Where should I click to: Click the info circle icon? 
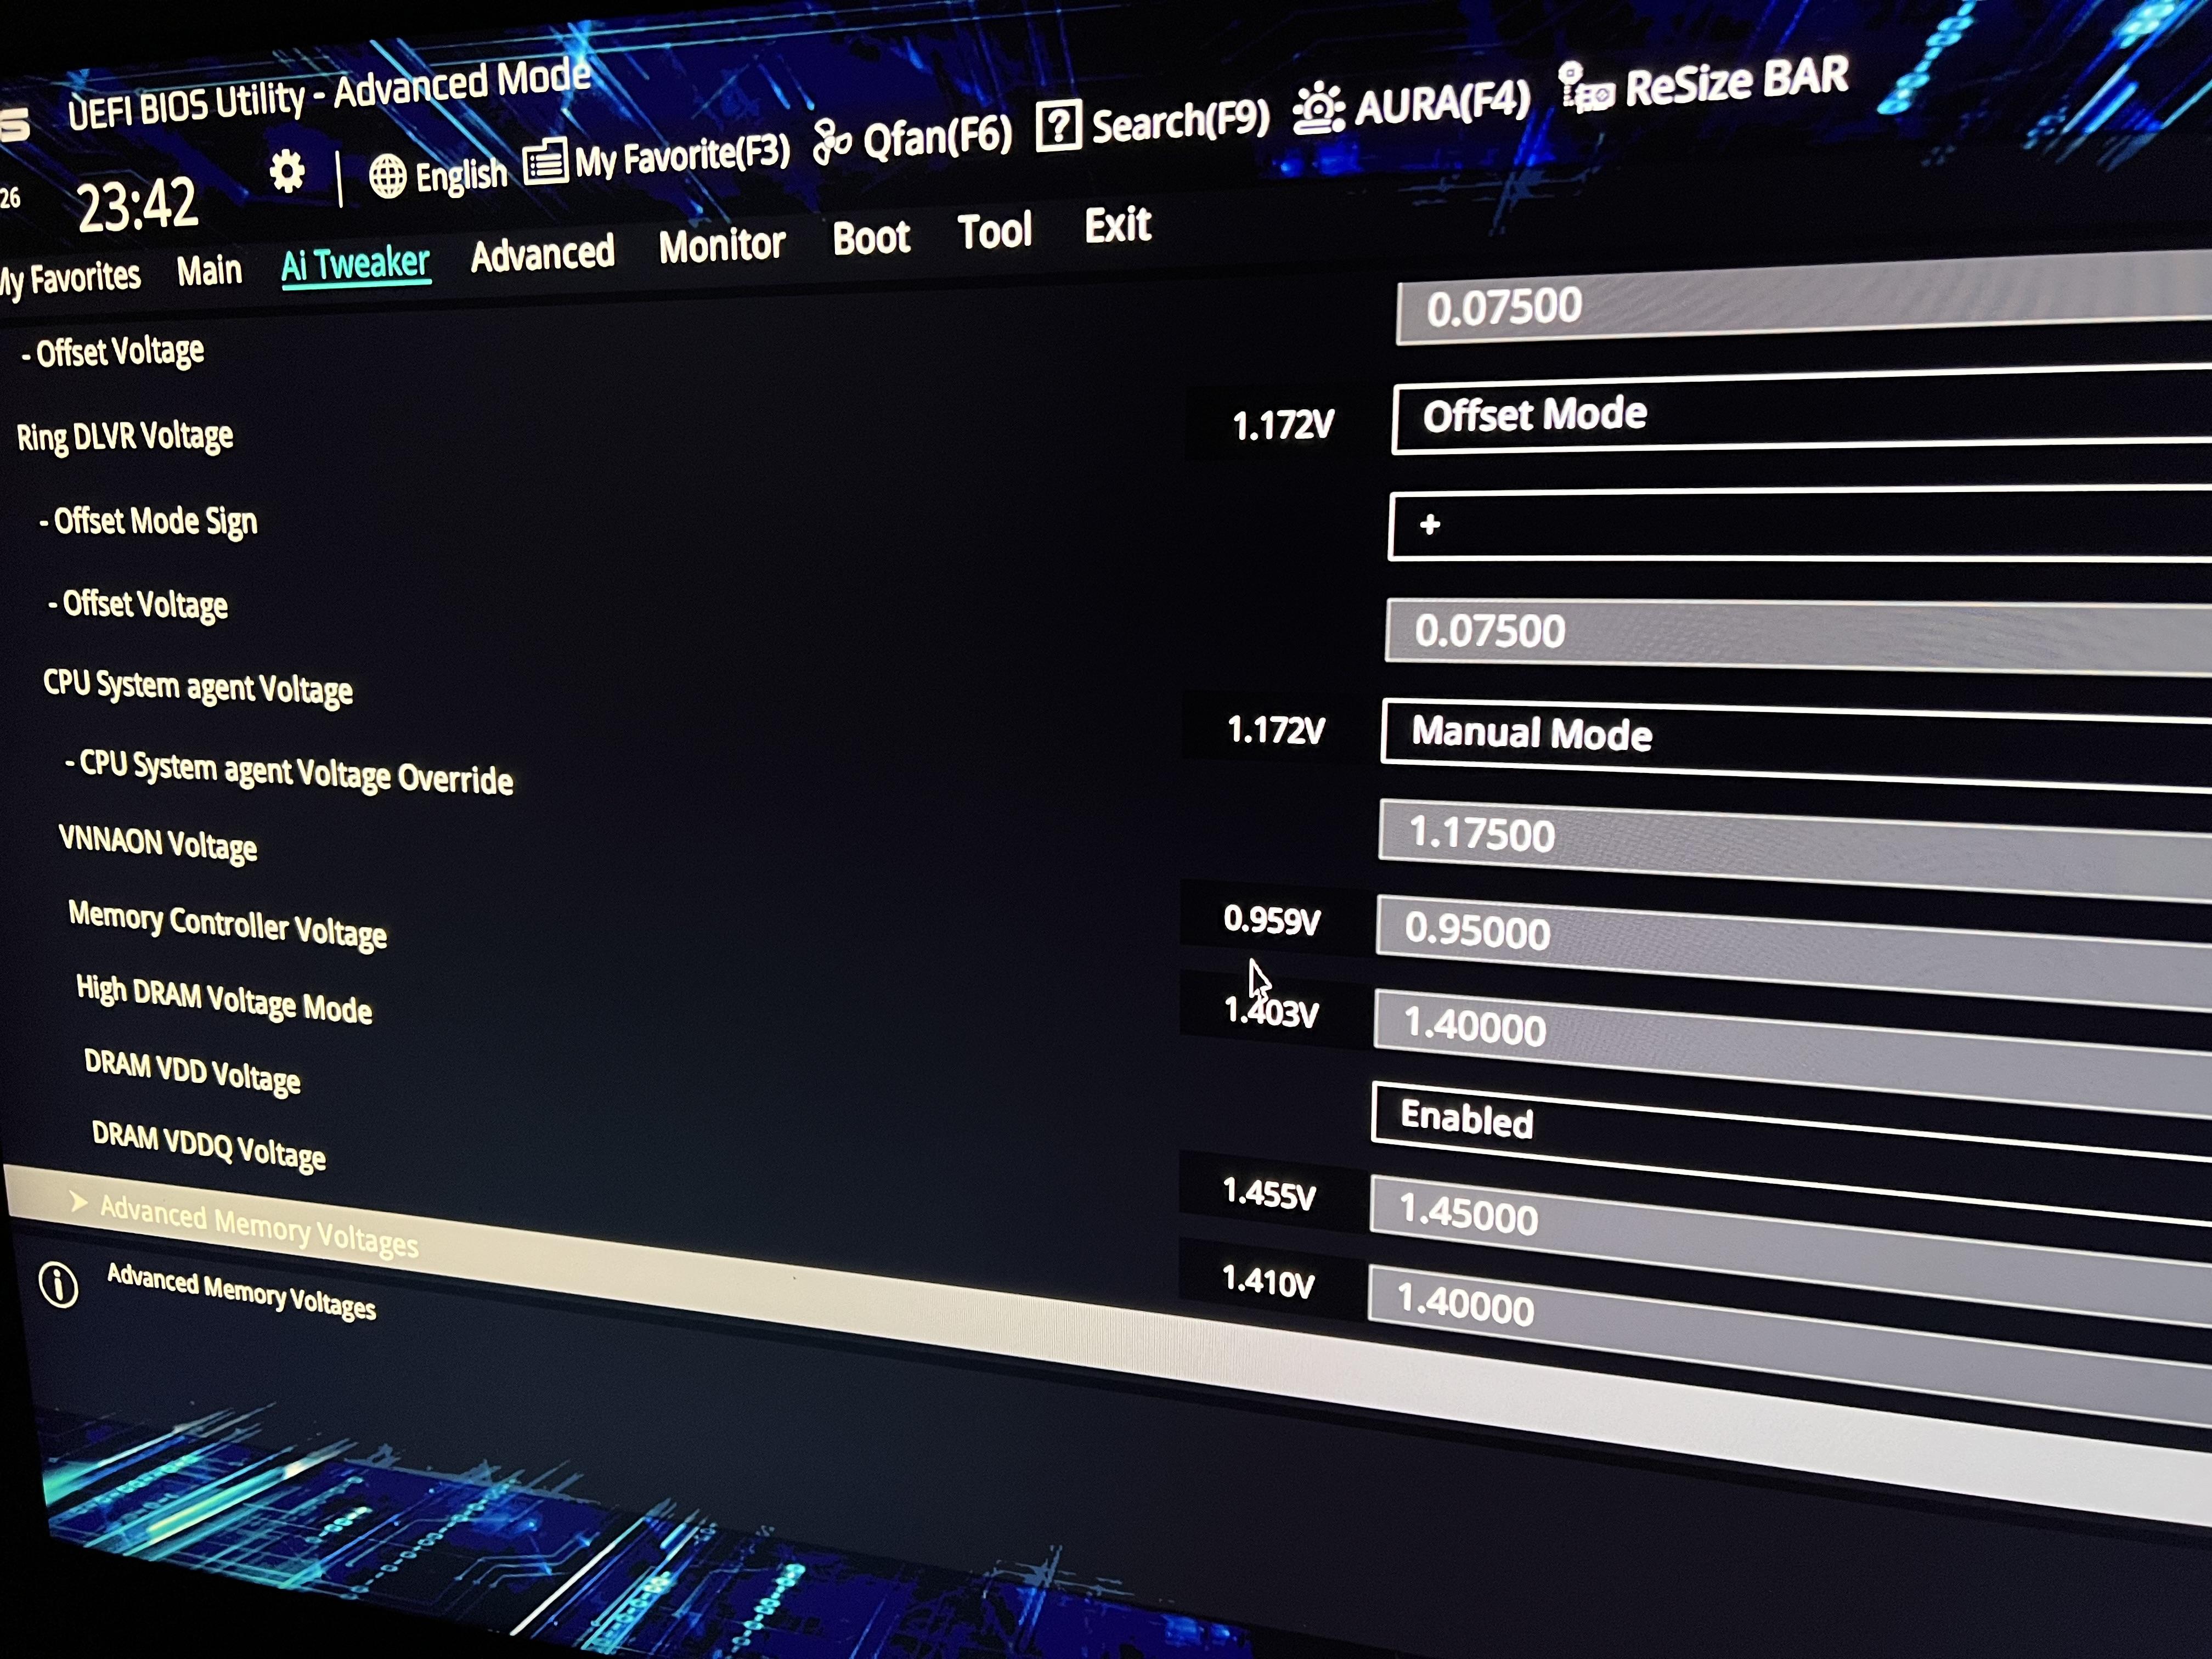(58, 1284)
